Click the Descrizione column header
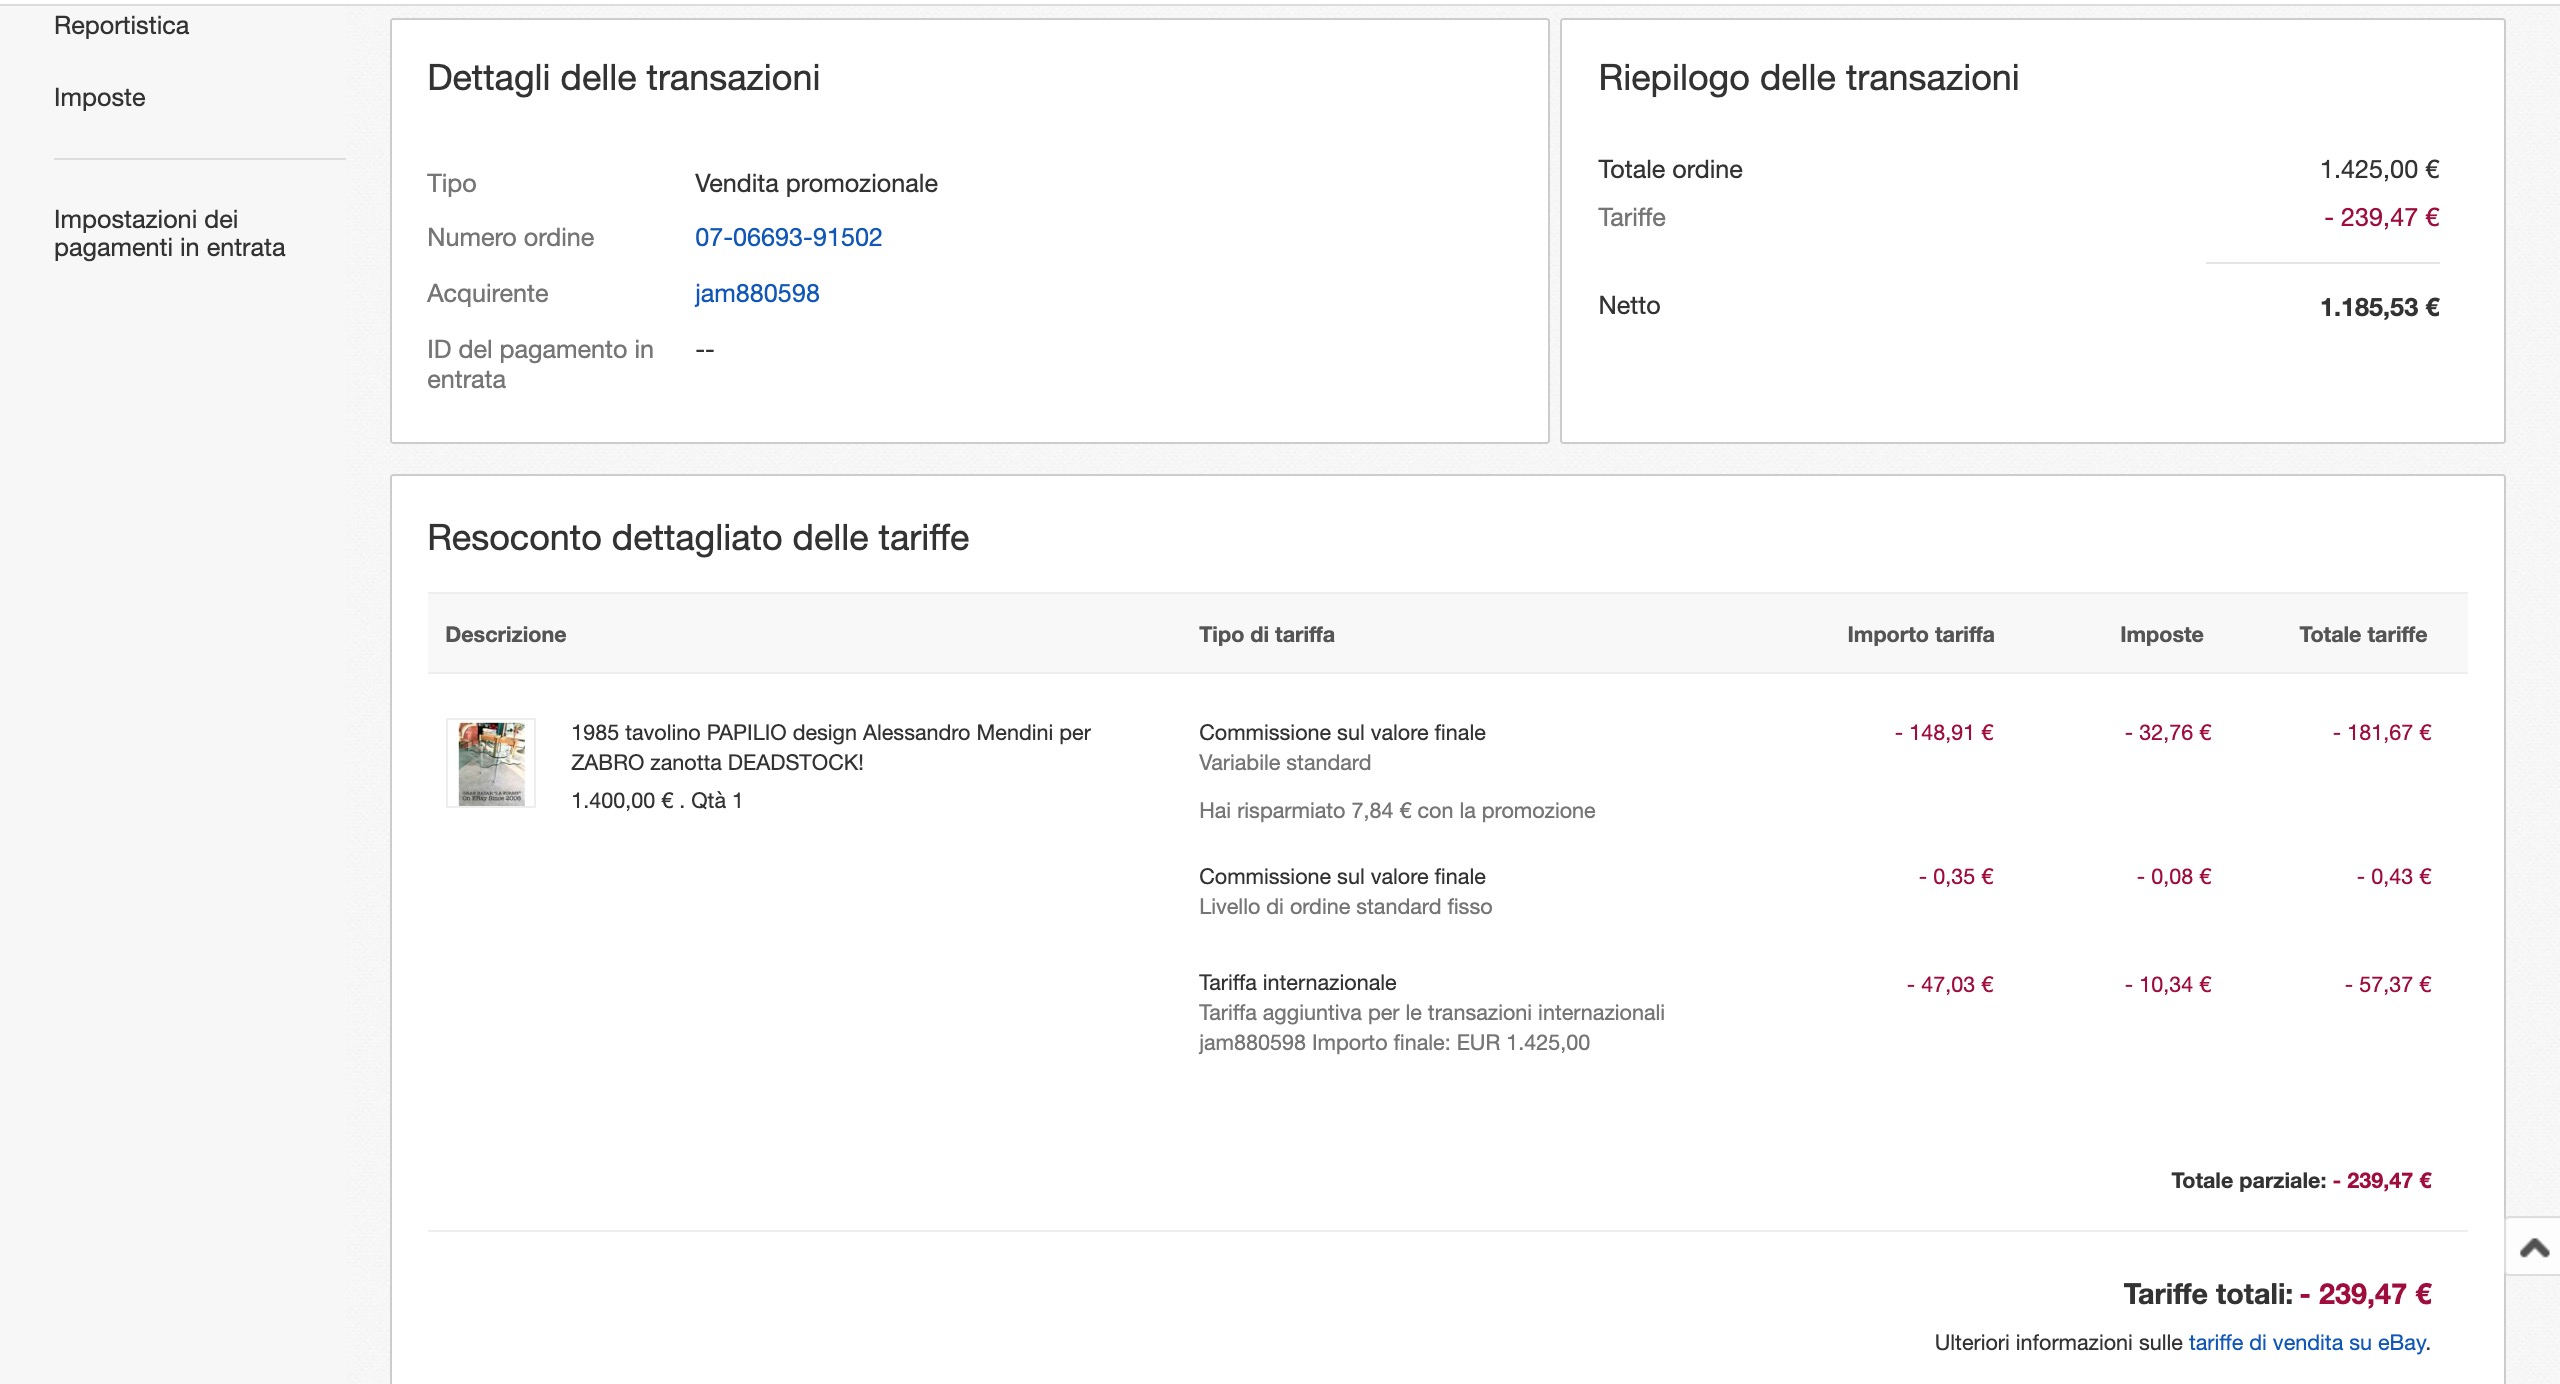2560x1384 pixels. (505, 635)
